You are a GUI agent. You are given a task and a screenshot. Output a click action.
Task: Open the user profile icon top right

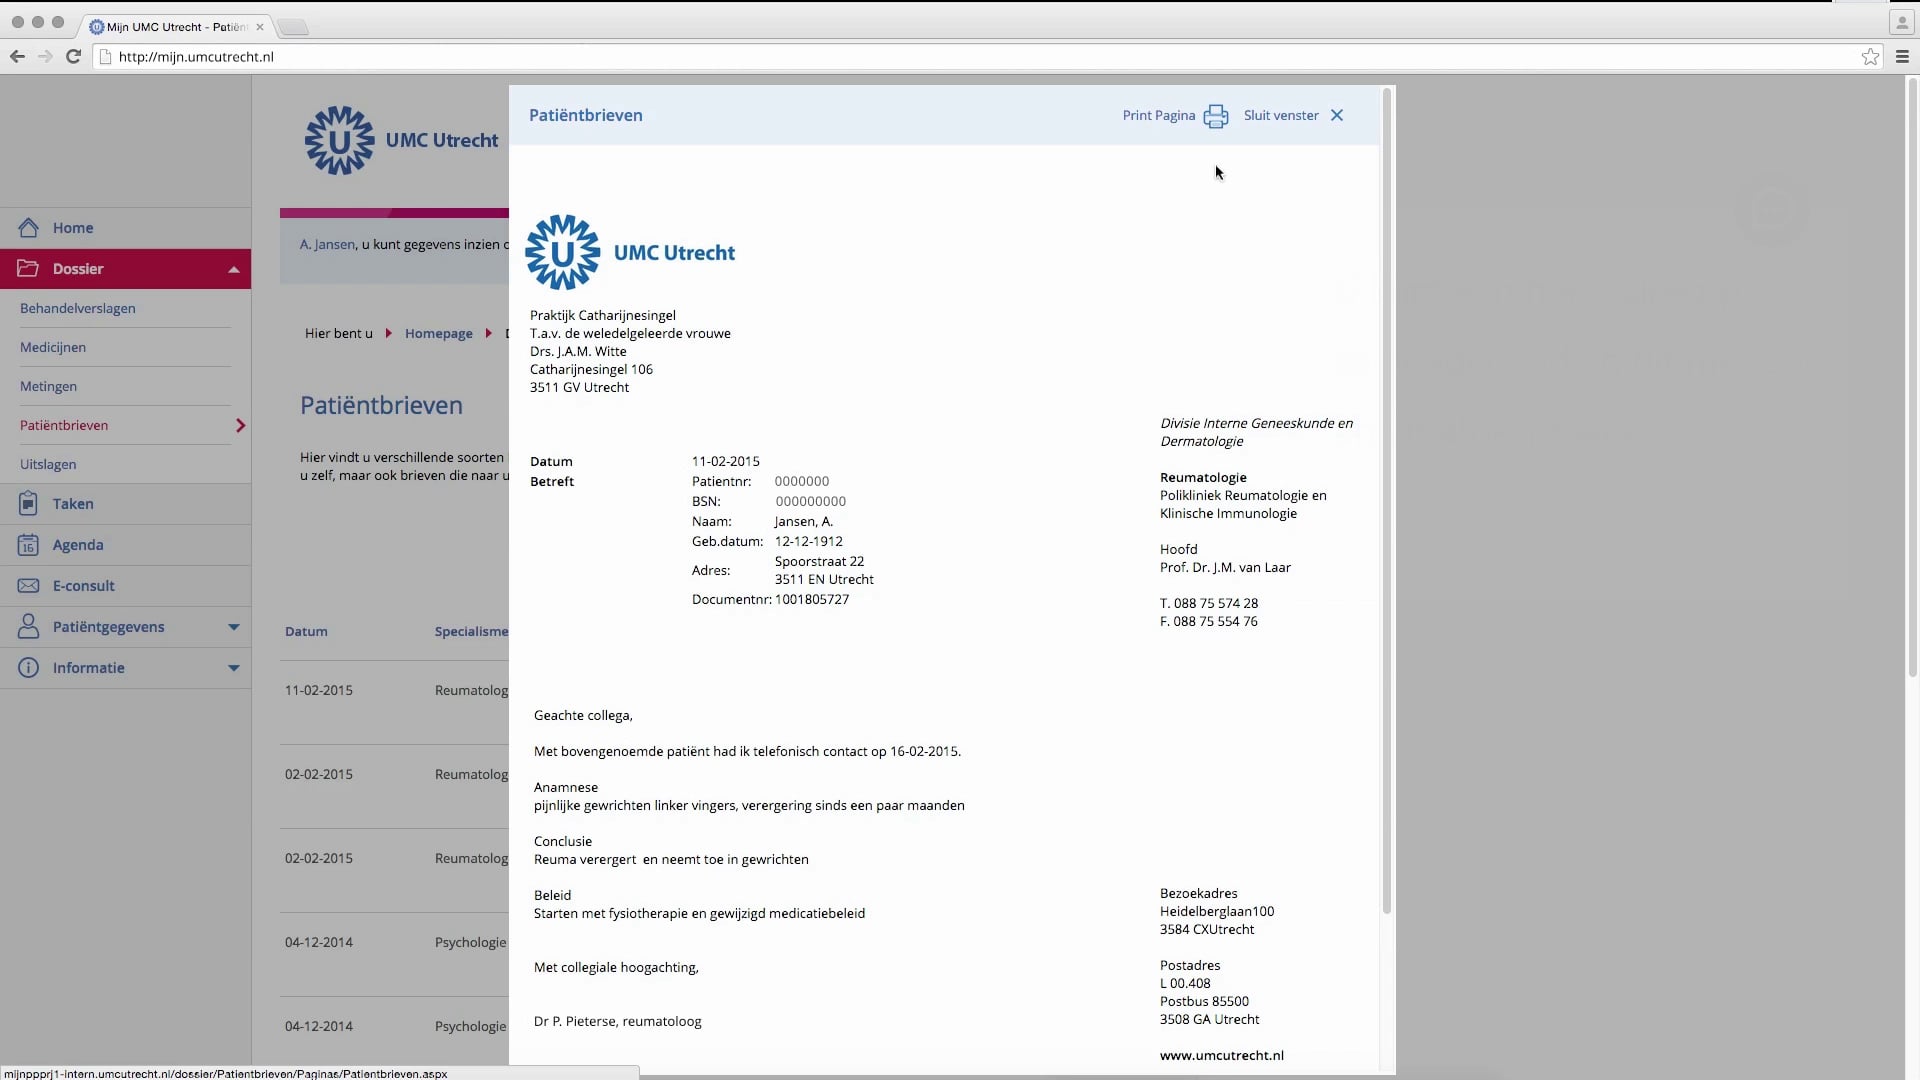[1899, 21]
